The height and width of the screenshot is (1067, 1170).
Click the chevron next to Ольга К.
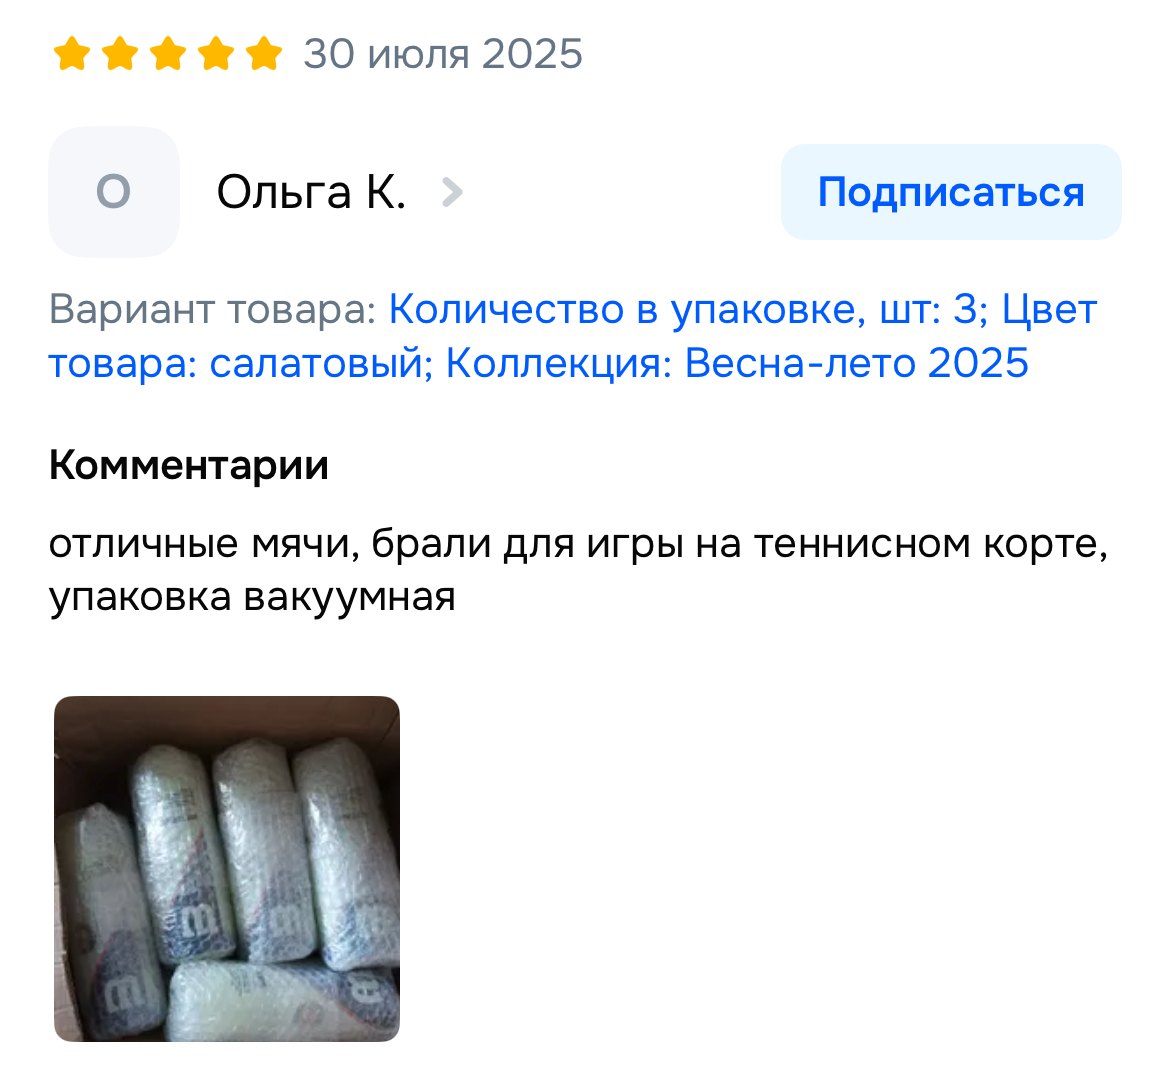(x=451, y=193)
